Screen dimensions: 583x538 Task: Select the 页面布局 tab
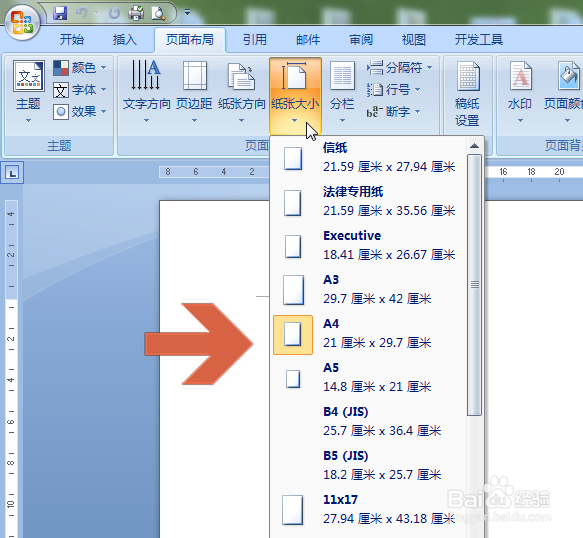190,39
